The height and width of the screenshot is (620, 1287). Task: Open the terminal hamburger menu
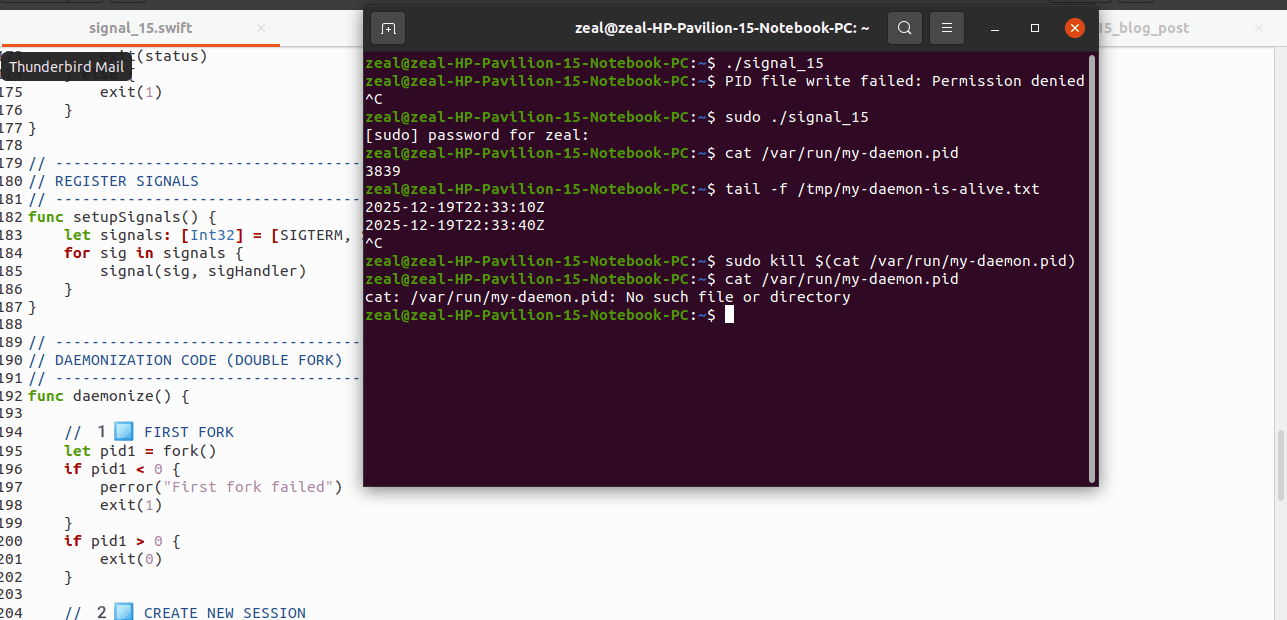(x=947, y=28)
